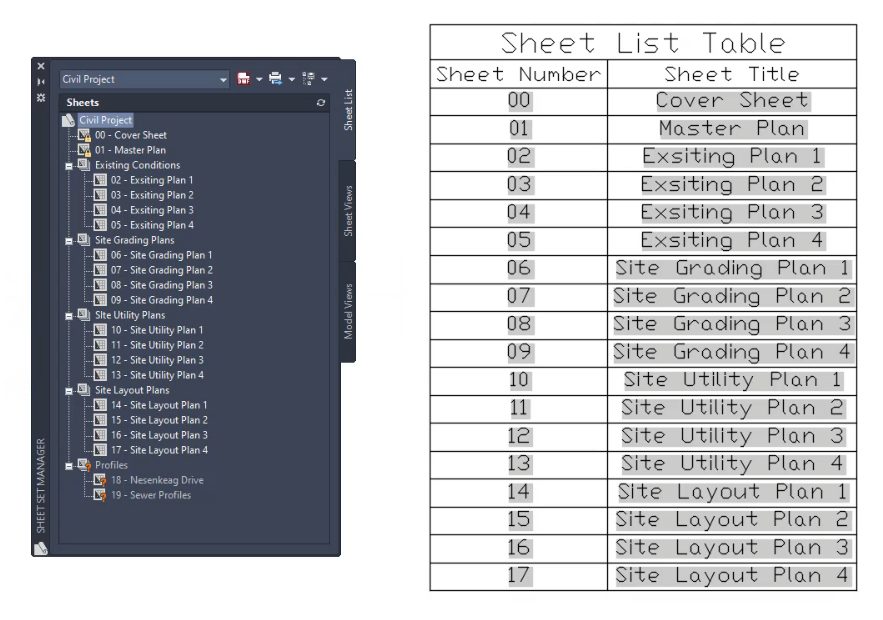883x620 pixels.
Task: Click sheet icon of 06 - Site Grading Plan 1
Action: 100,255
